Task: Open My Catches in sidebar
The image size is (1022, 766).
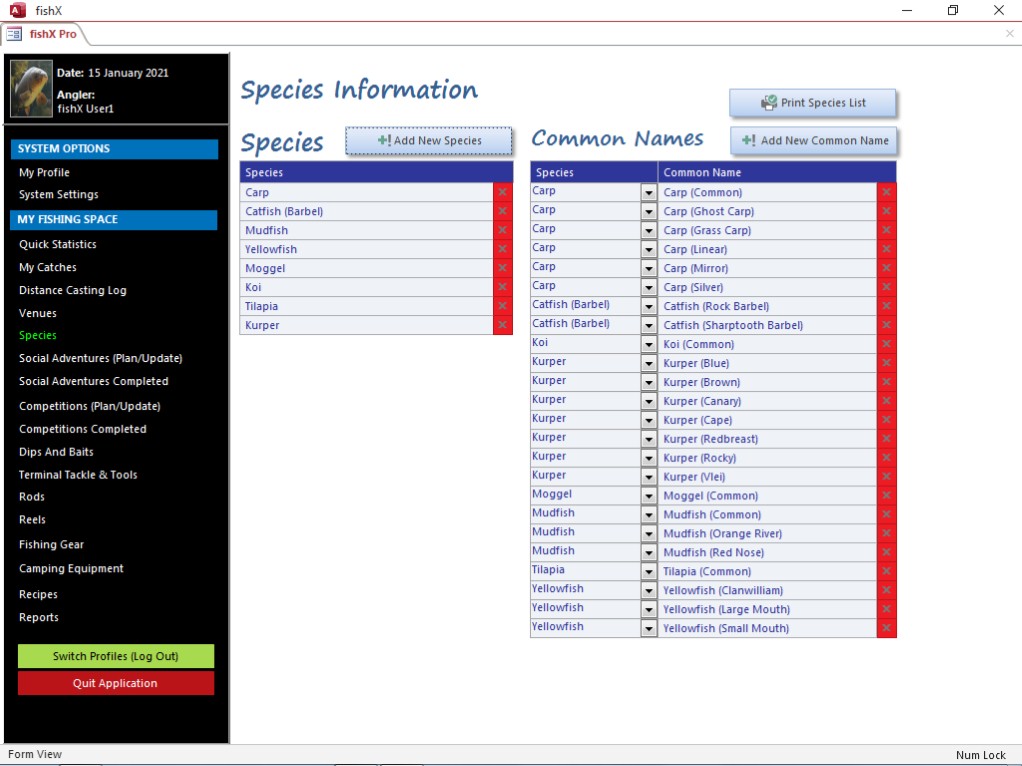Action: [x=47, y=267]
